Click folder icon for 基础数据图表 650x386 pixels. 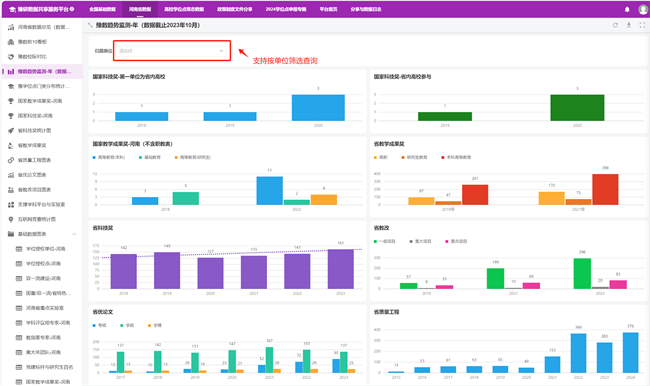click(x=11, y=234)
